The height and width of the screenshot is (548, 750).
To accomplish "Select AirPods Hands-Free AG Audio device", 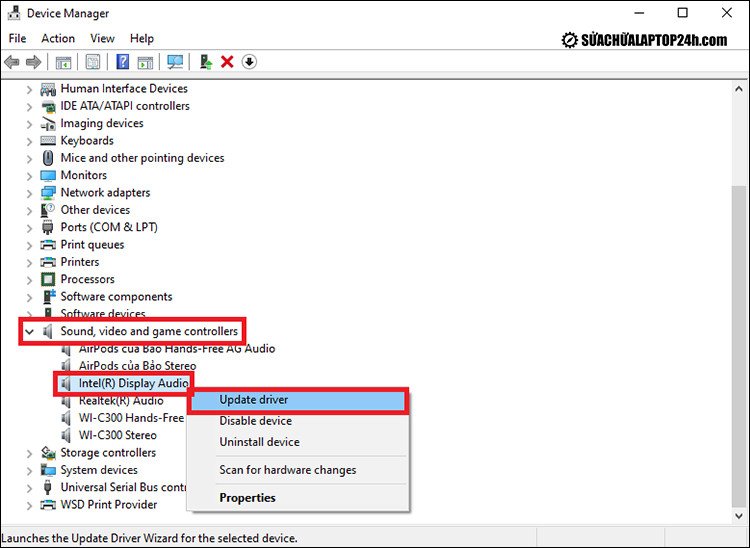I will [177, 349].
